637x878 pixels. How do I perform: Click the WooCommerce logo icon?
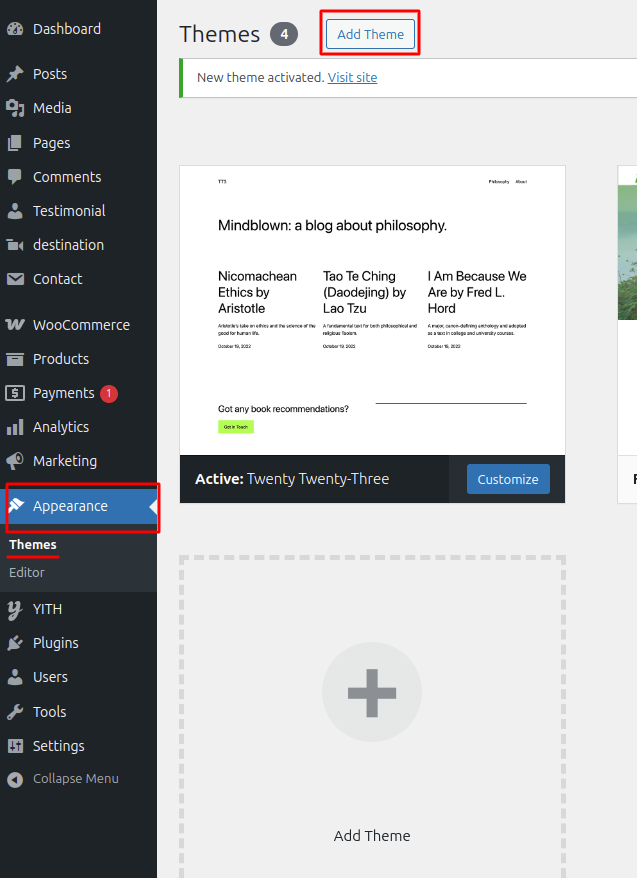(15, 325)
